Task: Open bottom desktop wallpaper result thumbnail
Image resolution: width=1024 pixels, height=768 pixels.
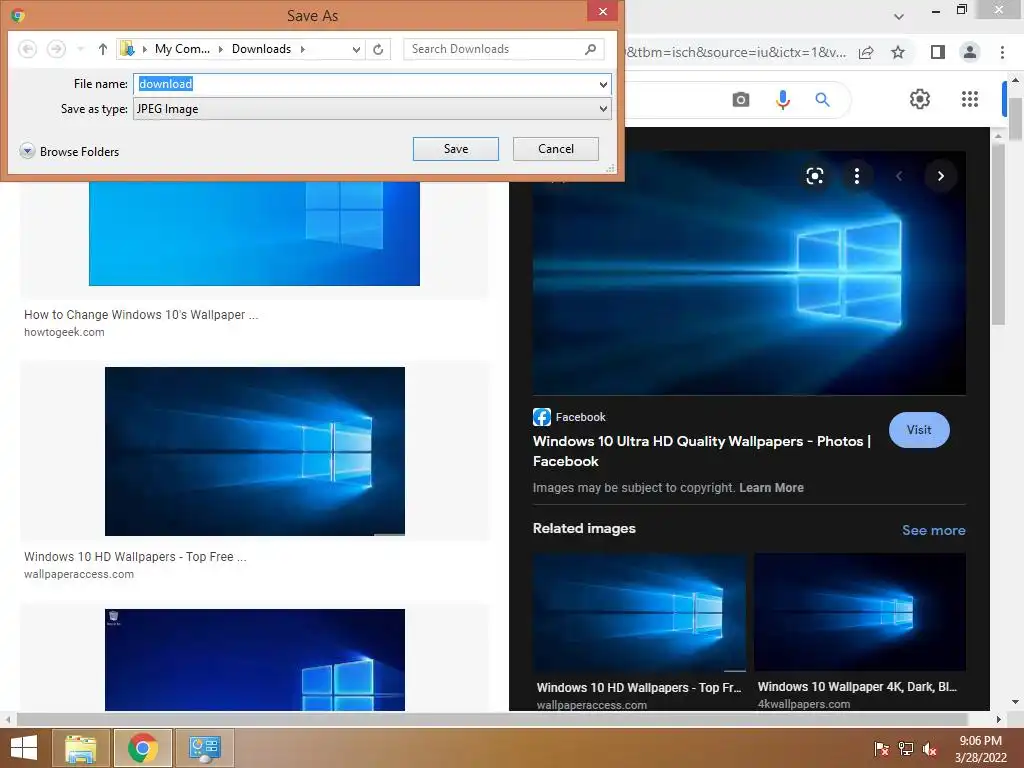Action: click(255, 660)
